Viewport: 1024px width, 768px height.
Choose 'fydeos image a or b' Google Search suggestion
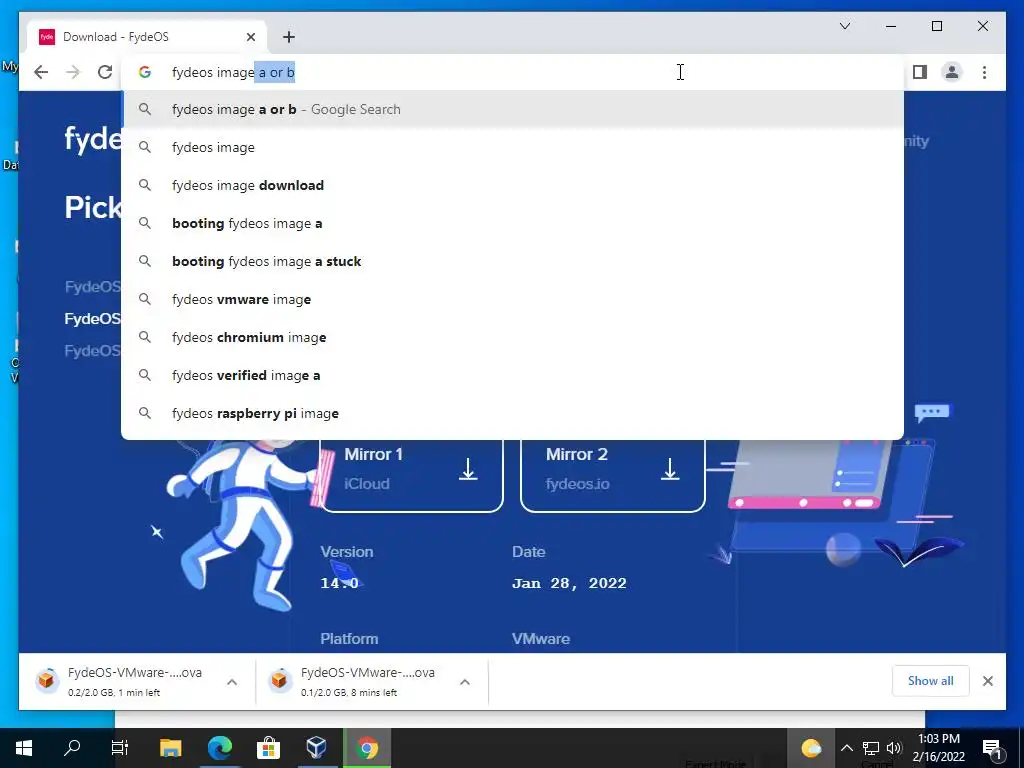click(x=512, y=110)
